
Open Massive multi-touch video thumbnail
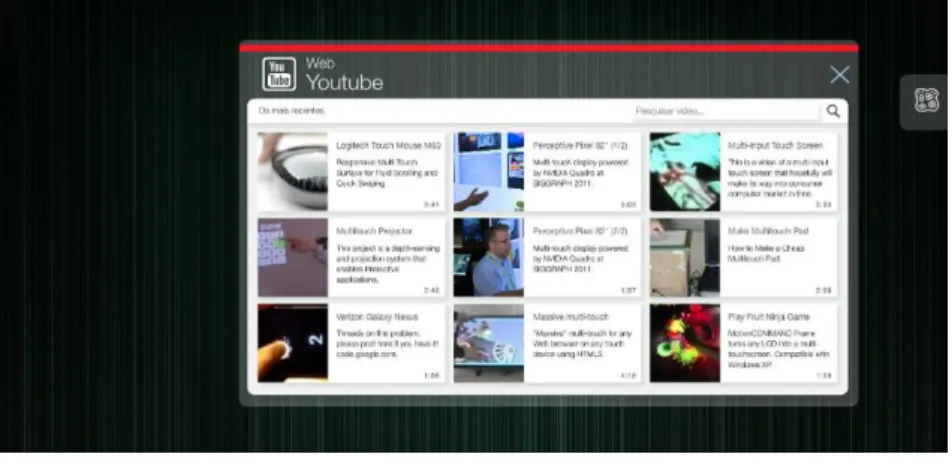[x=489, y=343]
